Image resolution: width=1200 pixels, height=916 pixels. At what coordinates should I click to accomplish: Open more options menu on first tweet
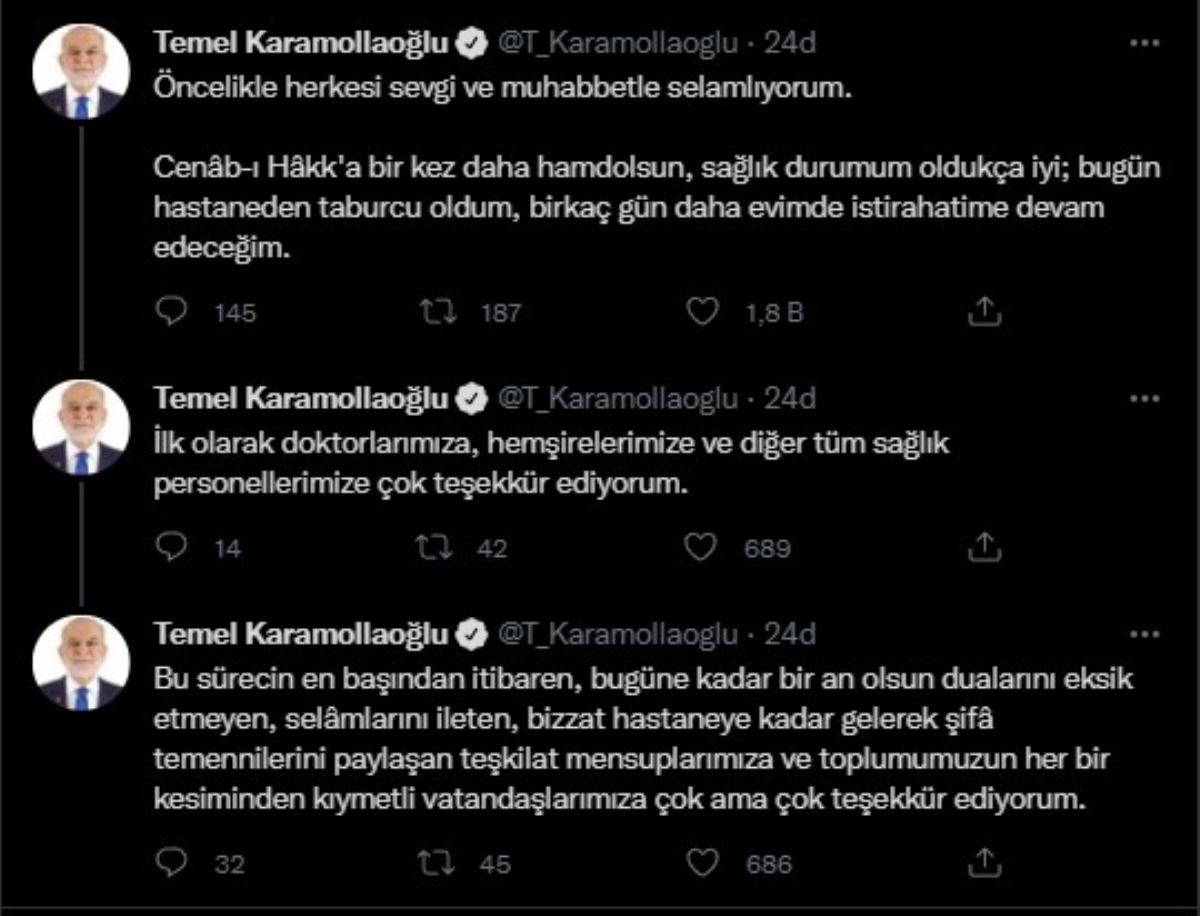point(1144,44)
